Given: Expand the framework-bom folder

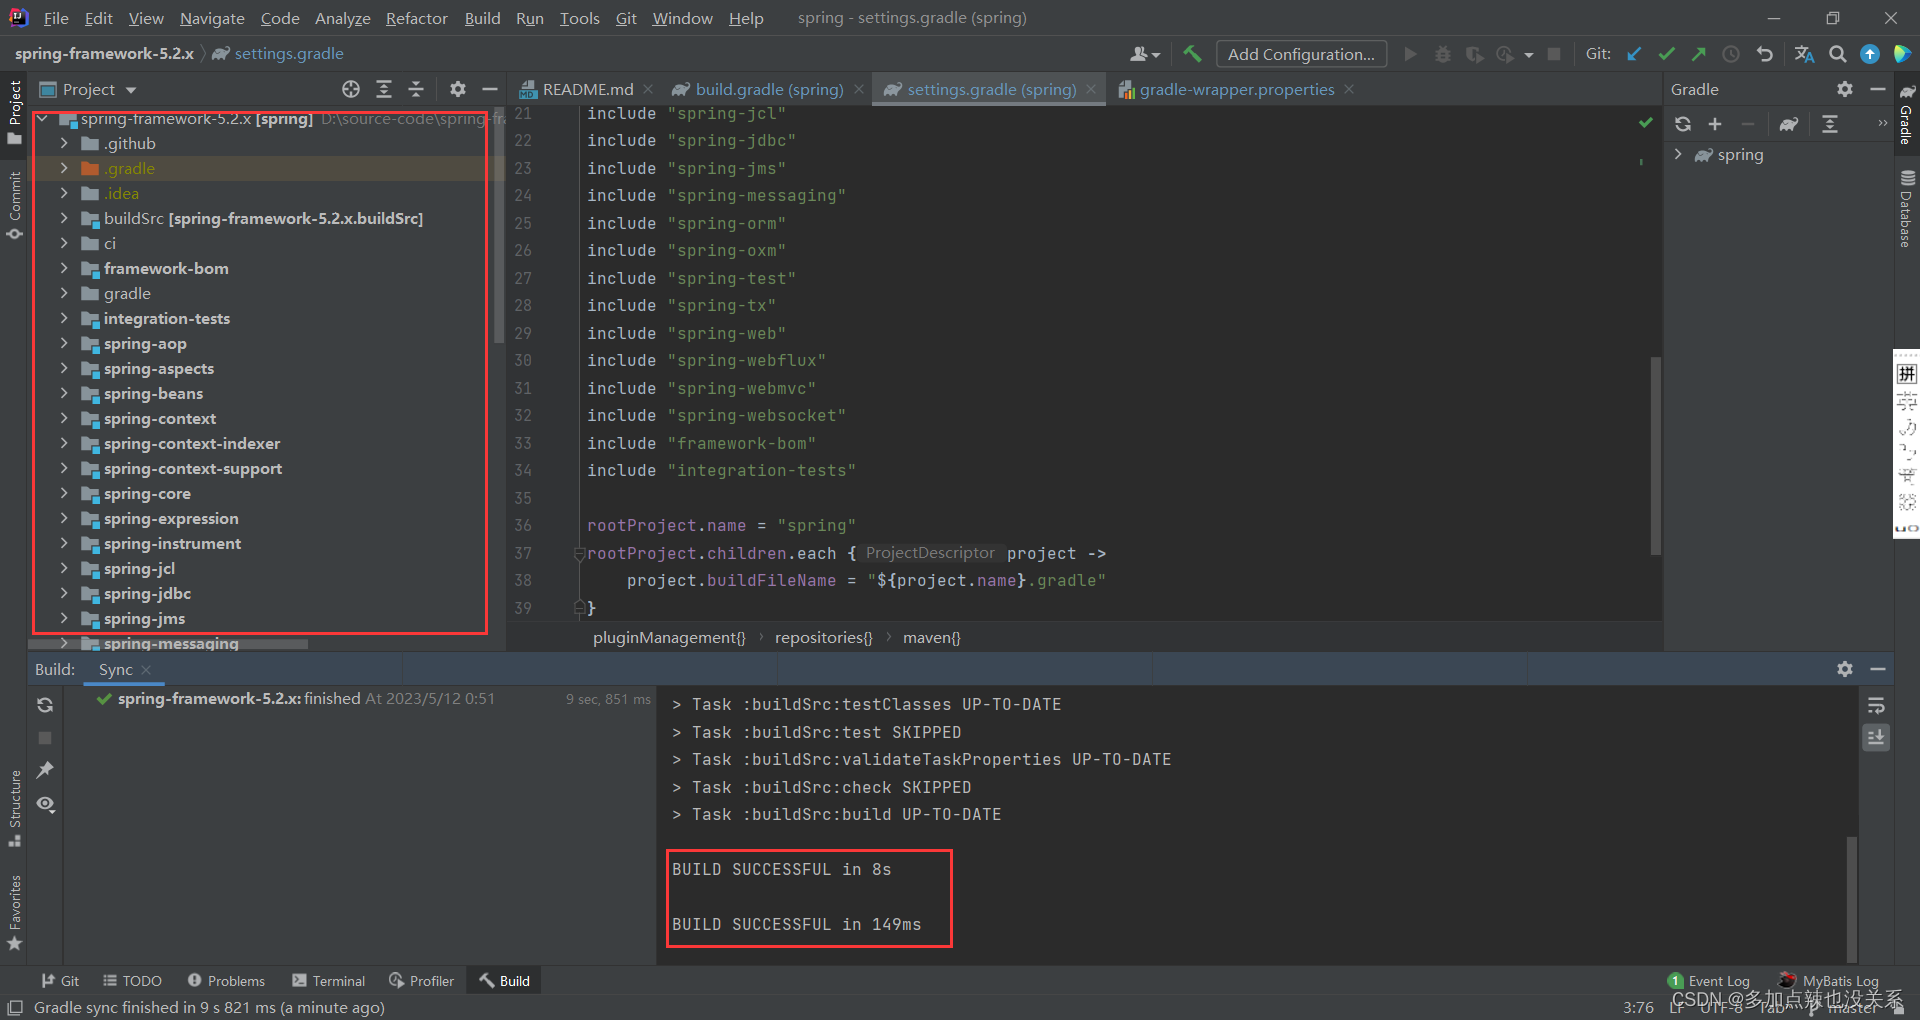Looking at the screenshot, I should 63,268.
